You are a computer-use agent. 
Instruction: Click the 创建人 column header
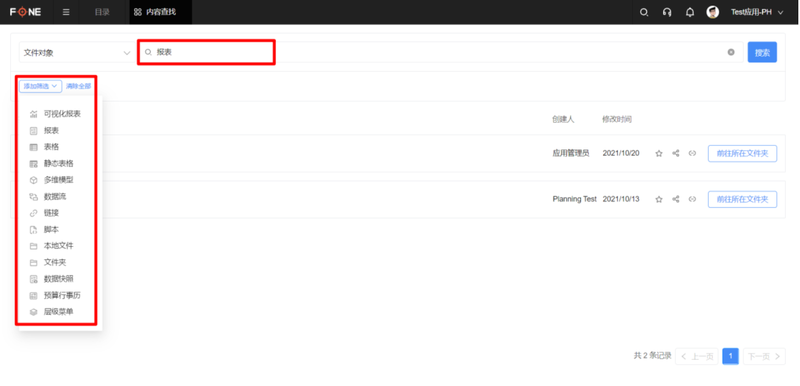coord(563,119)
